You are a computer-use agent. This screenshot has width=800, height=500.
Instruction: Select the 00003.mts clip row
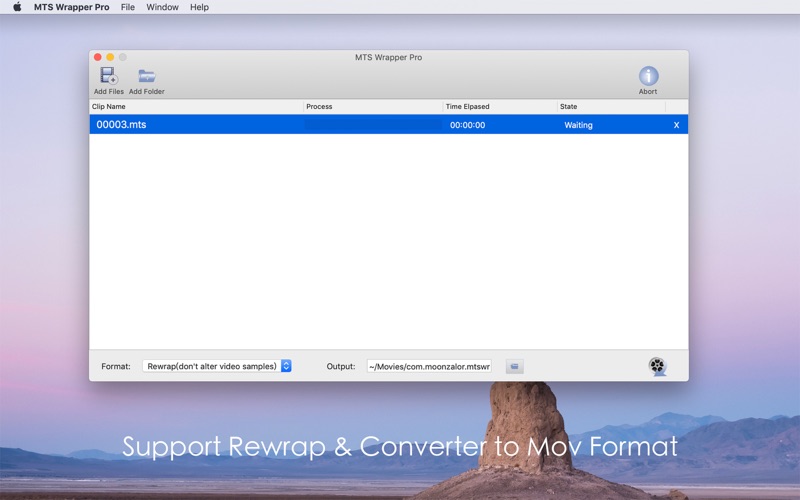click(389, 125)
